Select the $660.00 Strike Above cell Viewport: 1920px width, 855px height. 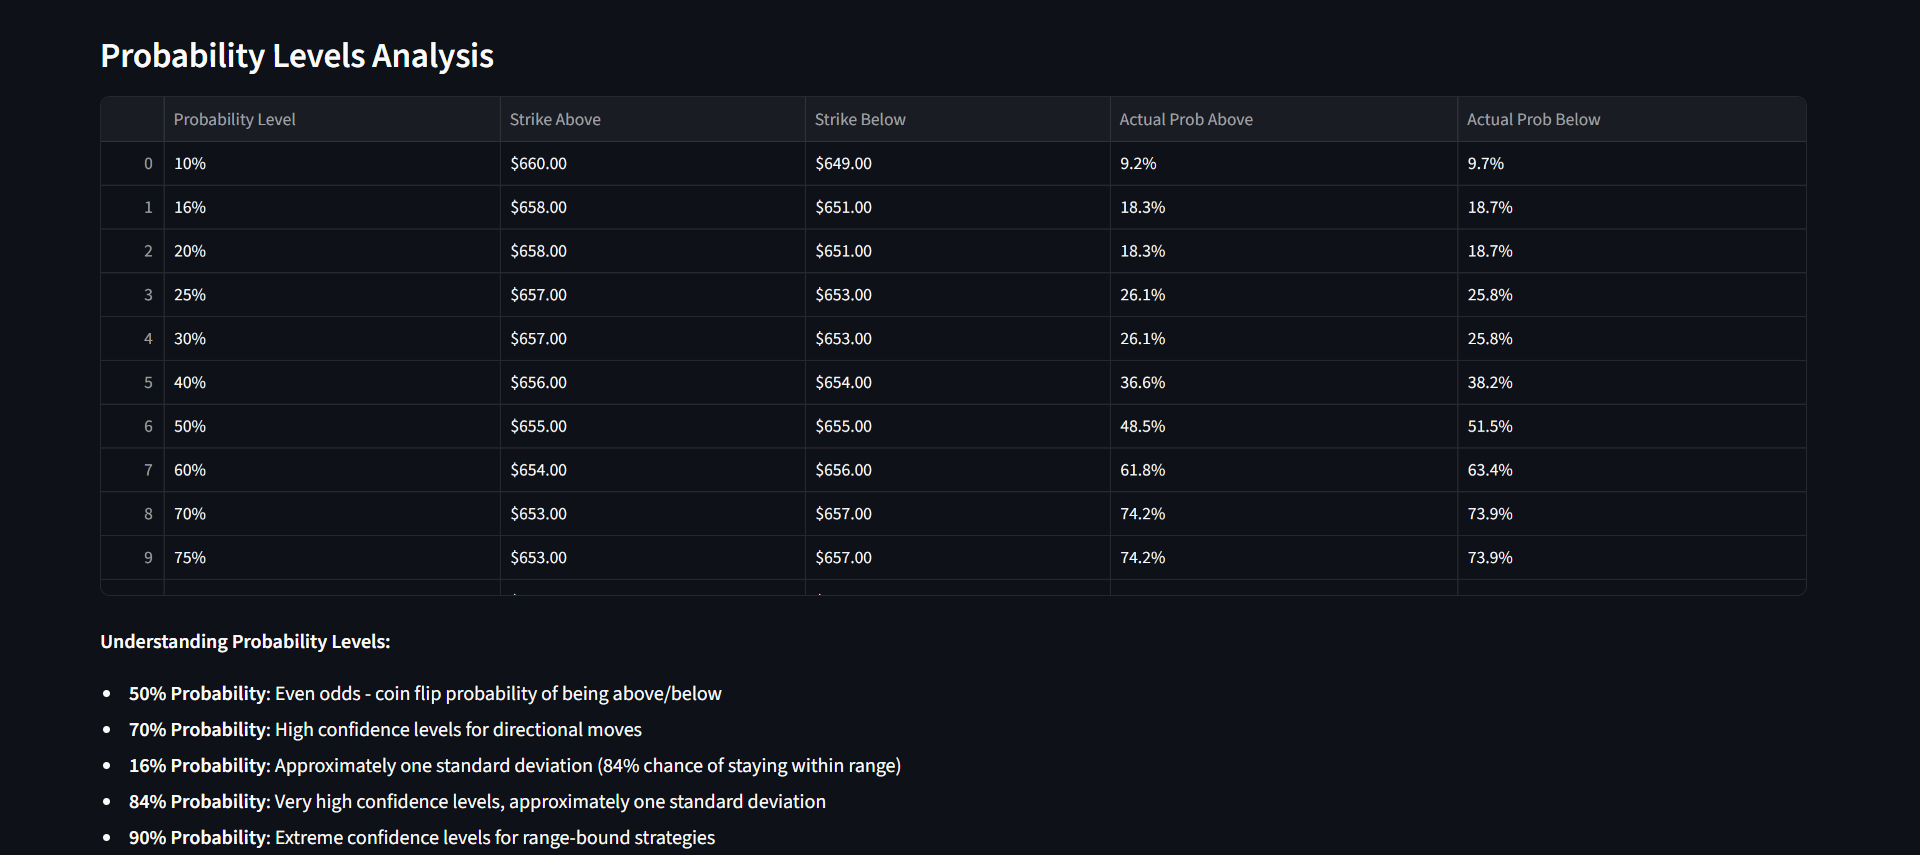[539, 164]
